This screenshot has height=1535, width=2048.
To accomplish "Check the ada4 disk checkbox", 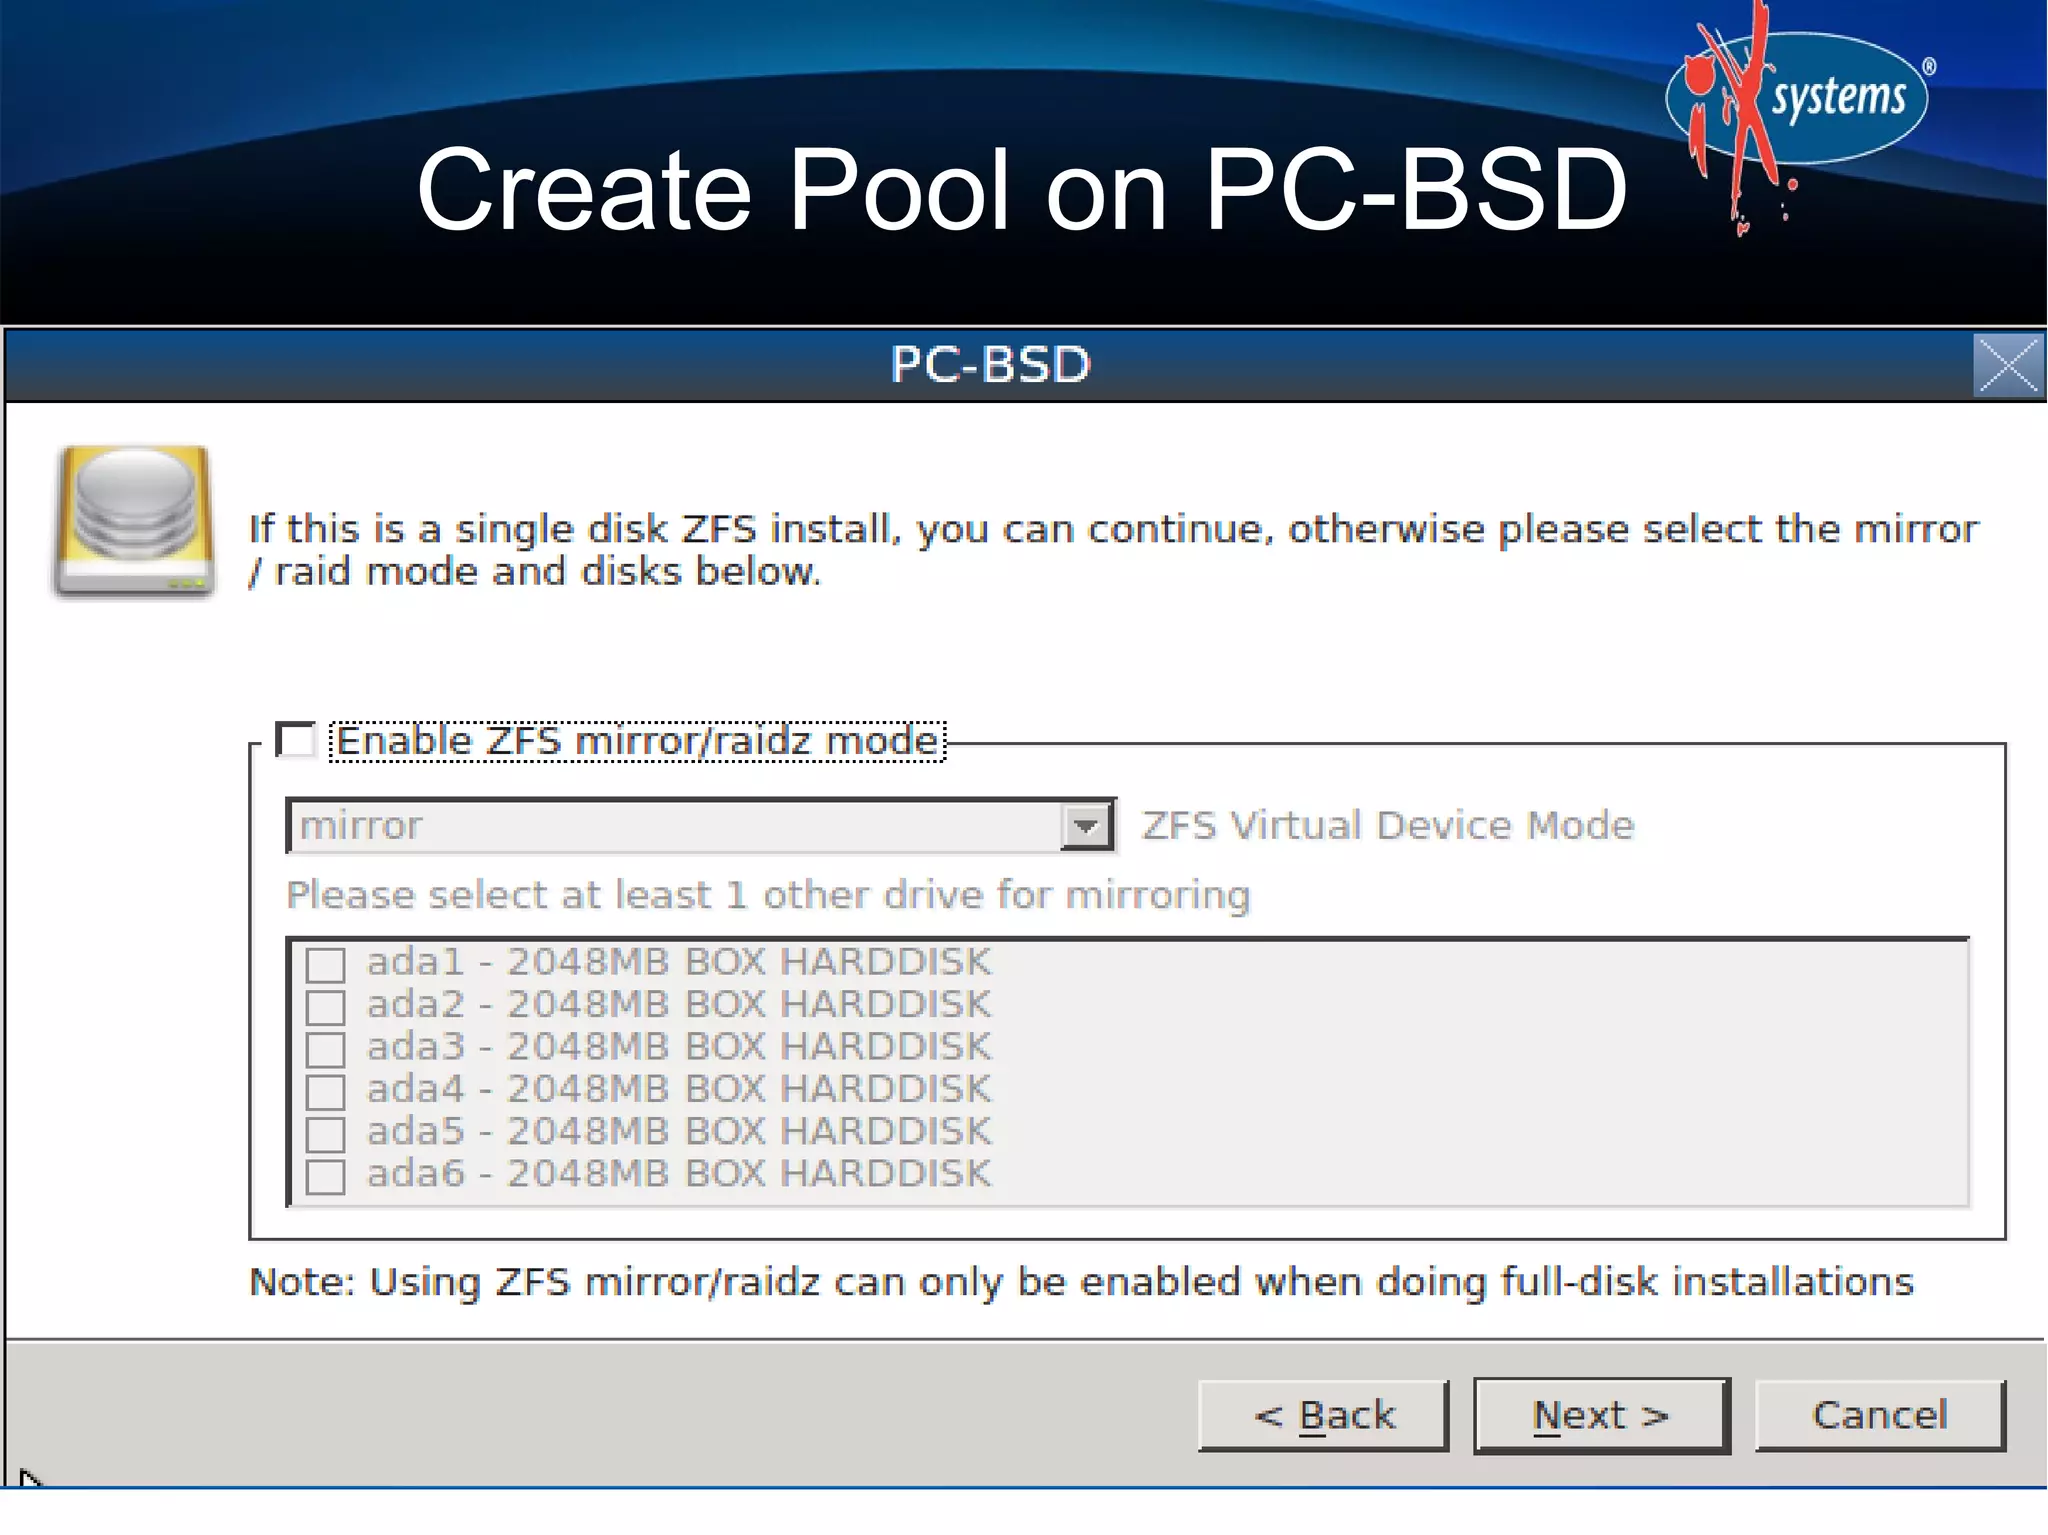I will (x=325, y=1091).
